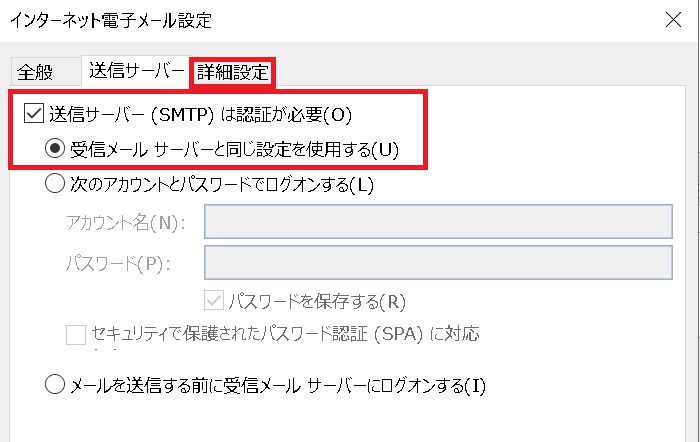
Task: Select 受信メール サーバーと同じ設定を使用する radio button
Action: [x=55, y=148]
